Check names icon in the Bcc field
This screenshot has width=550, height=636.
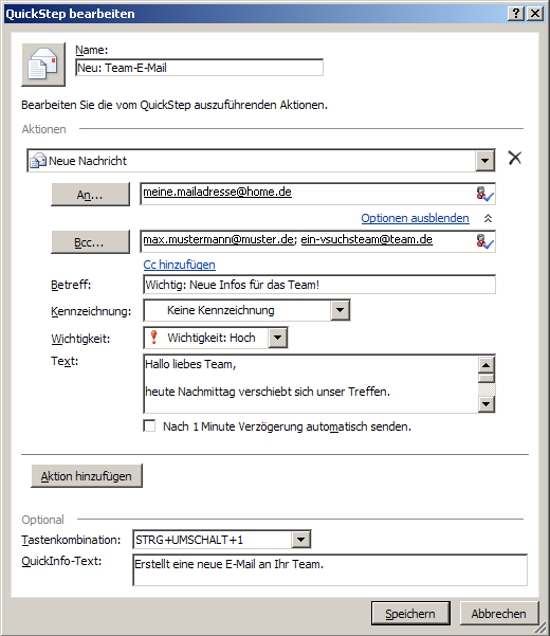tap(485, 241)
